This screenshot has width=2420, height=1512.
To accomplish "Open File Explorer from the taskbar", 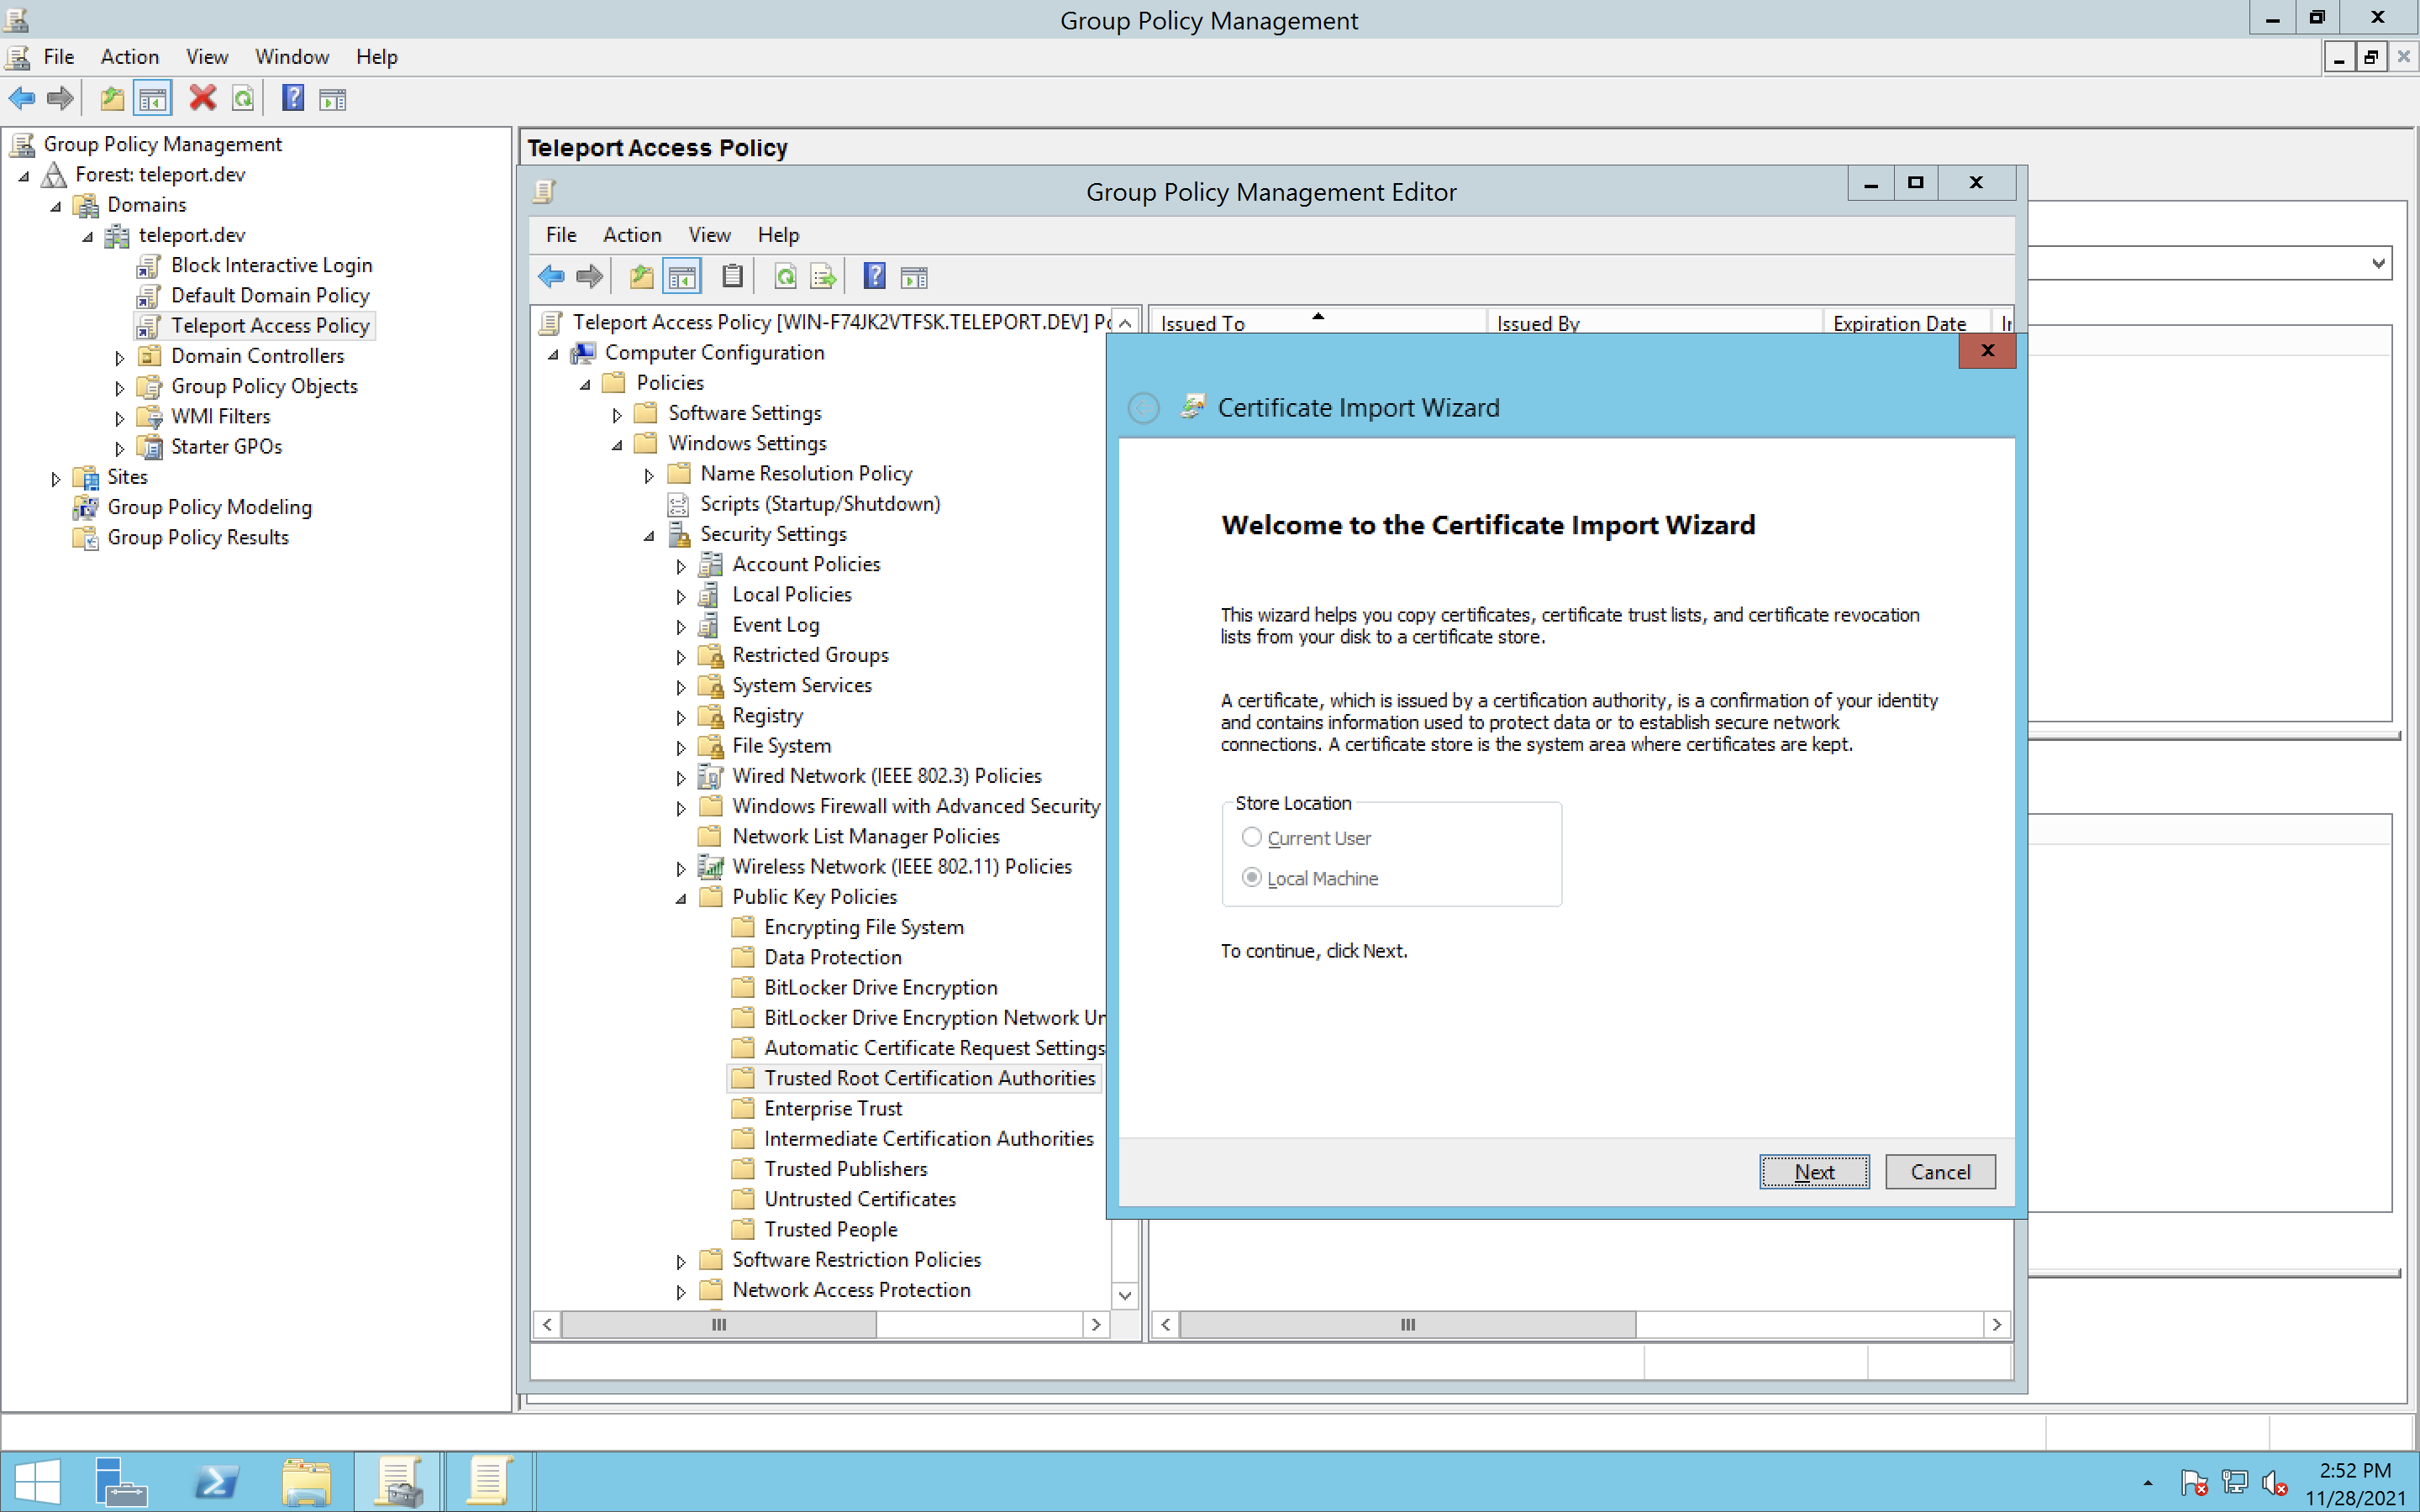I will click(306, 1481).
